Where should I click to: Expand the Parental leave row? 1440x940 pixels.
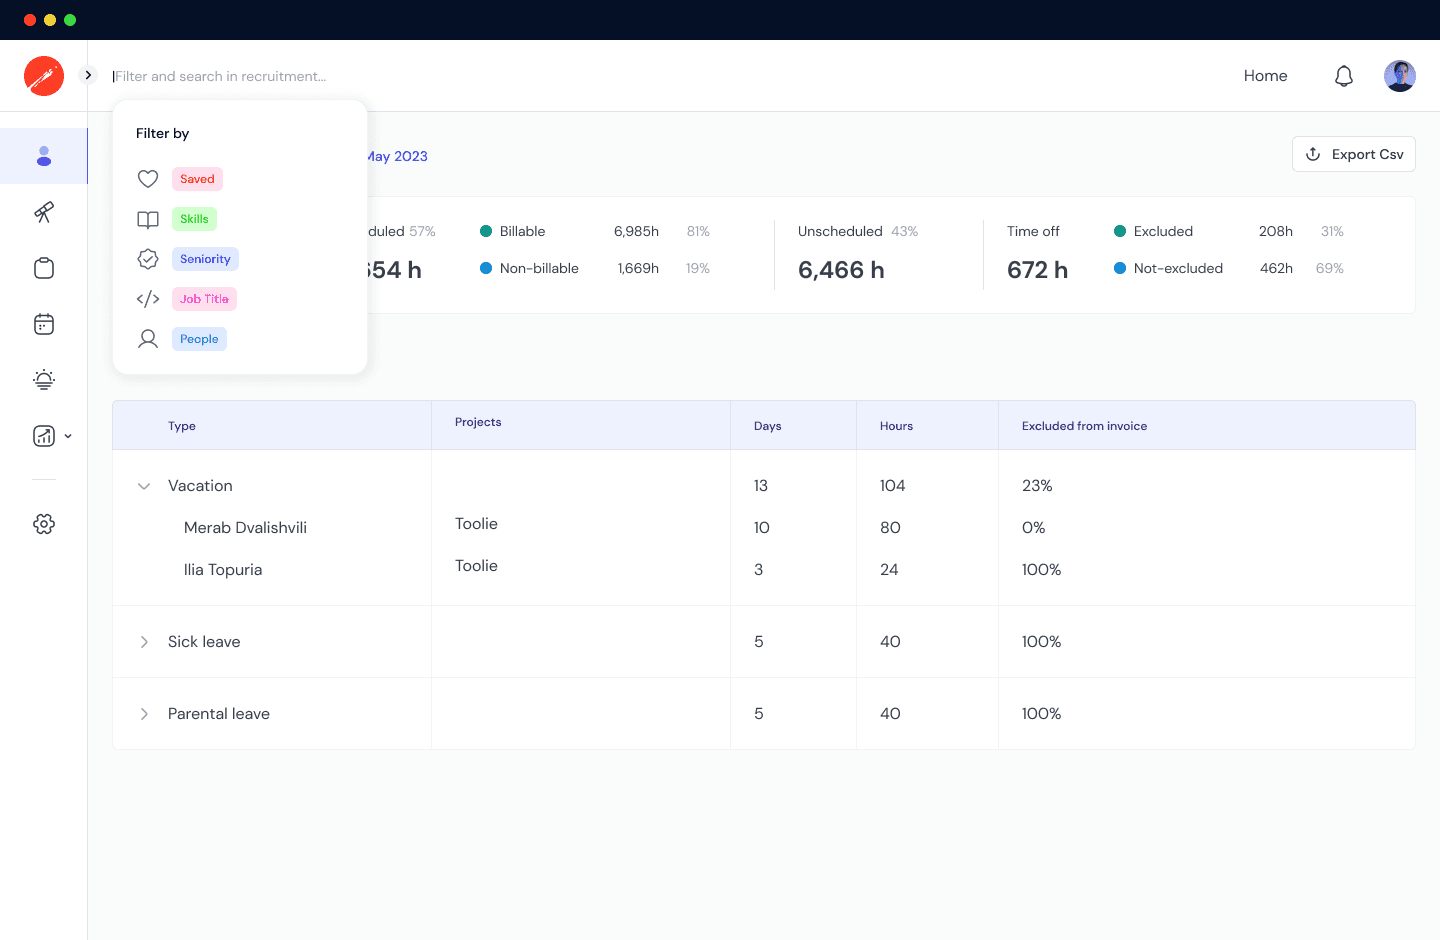pyautogui.click(x=144, y=714)
